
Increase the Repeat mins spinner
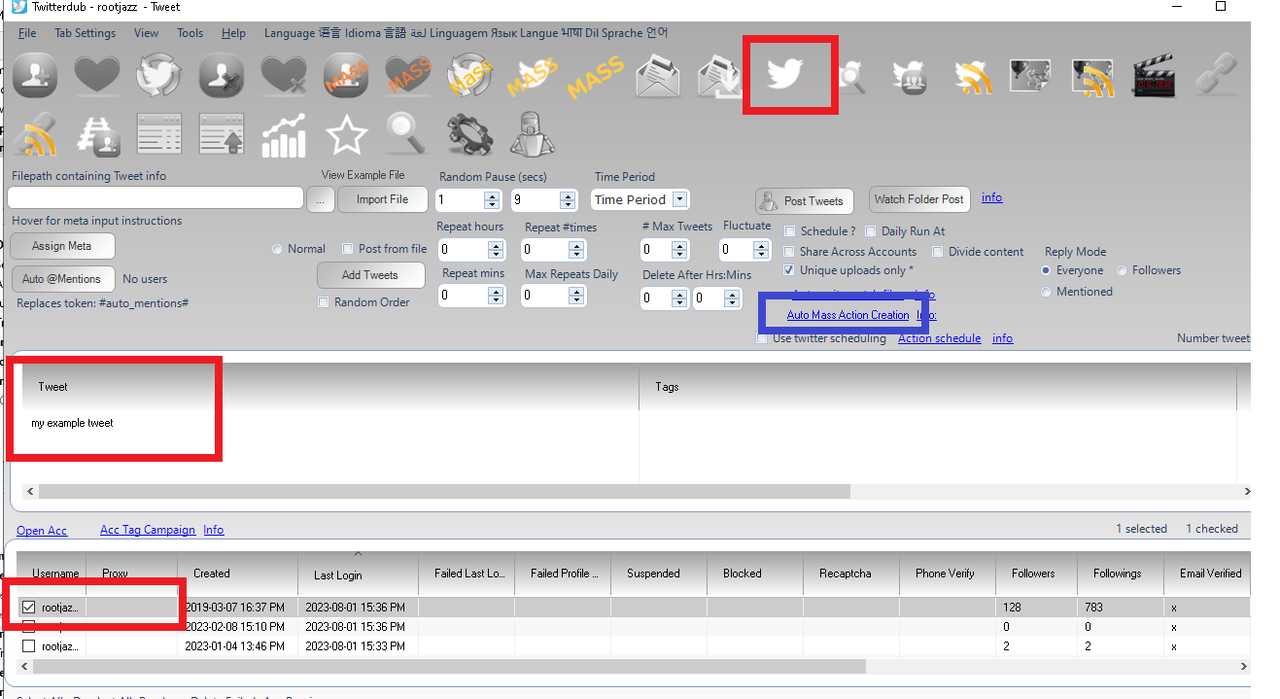tap(495, 291)
